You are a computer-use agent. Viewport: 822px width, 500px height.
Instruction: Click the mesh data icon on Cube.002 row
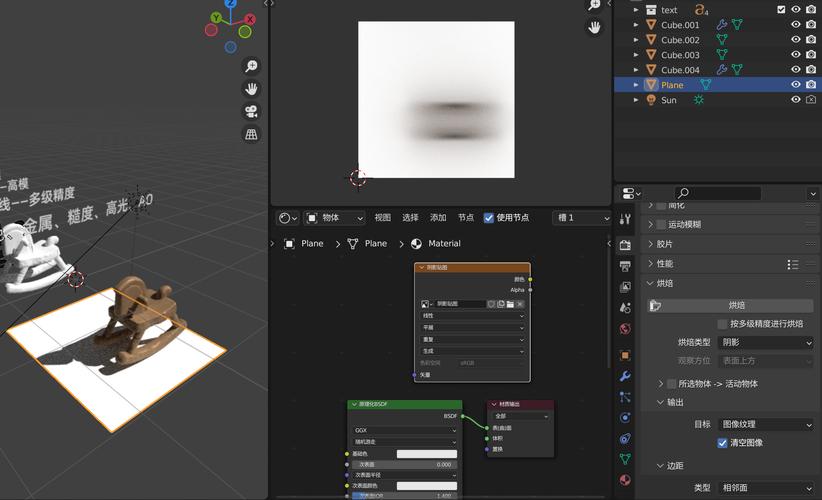click(722, 39)
